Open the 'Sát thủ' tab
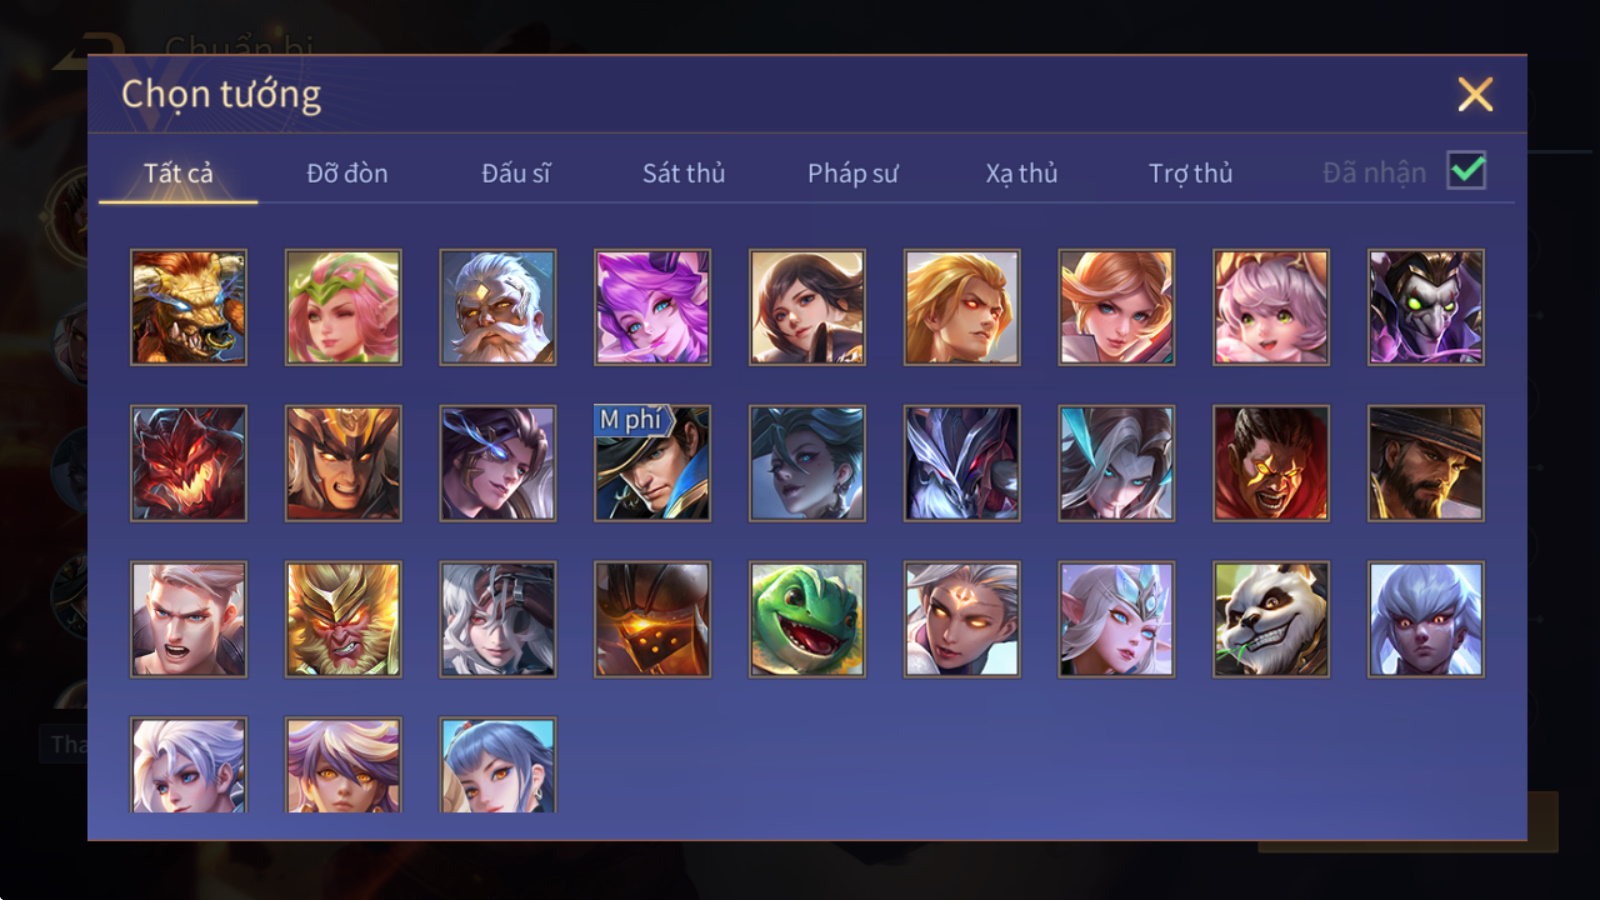The image size is (1600, 900). coord(684,173)
